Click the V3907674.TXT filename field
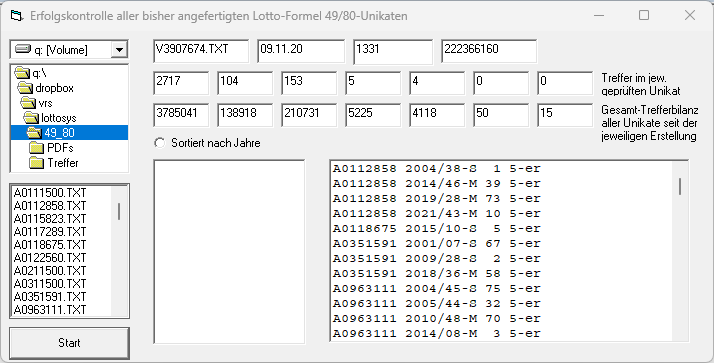This screenshot has width=714, height=363. tap(201, 51)
